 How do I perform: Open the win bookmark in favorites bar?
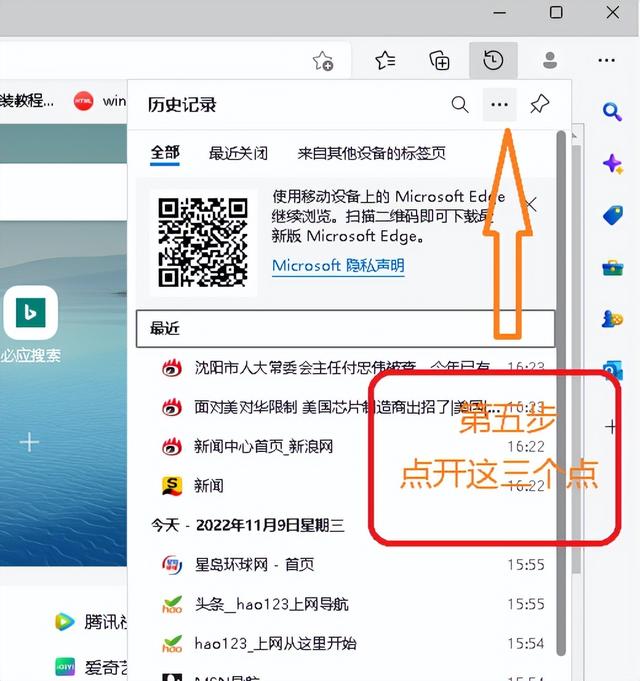pos(100,101)
